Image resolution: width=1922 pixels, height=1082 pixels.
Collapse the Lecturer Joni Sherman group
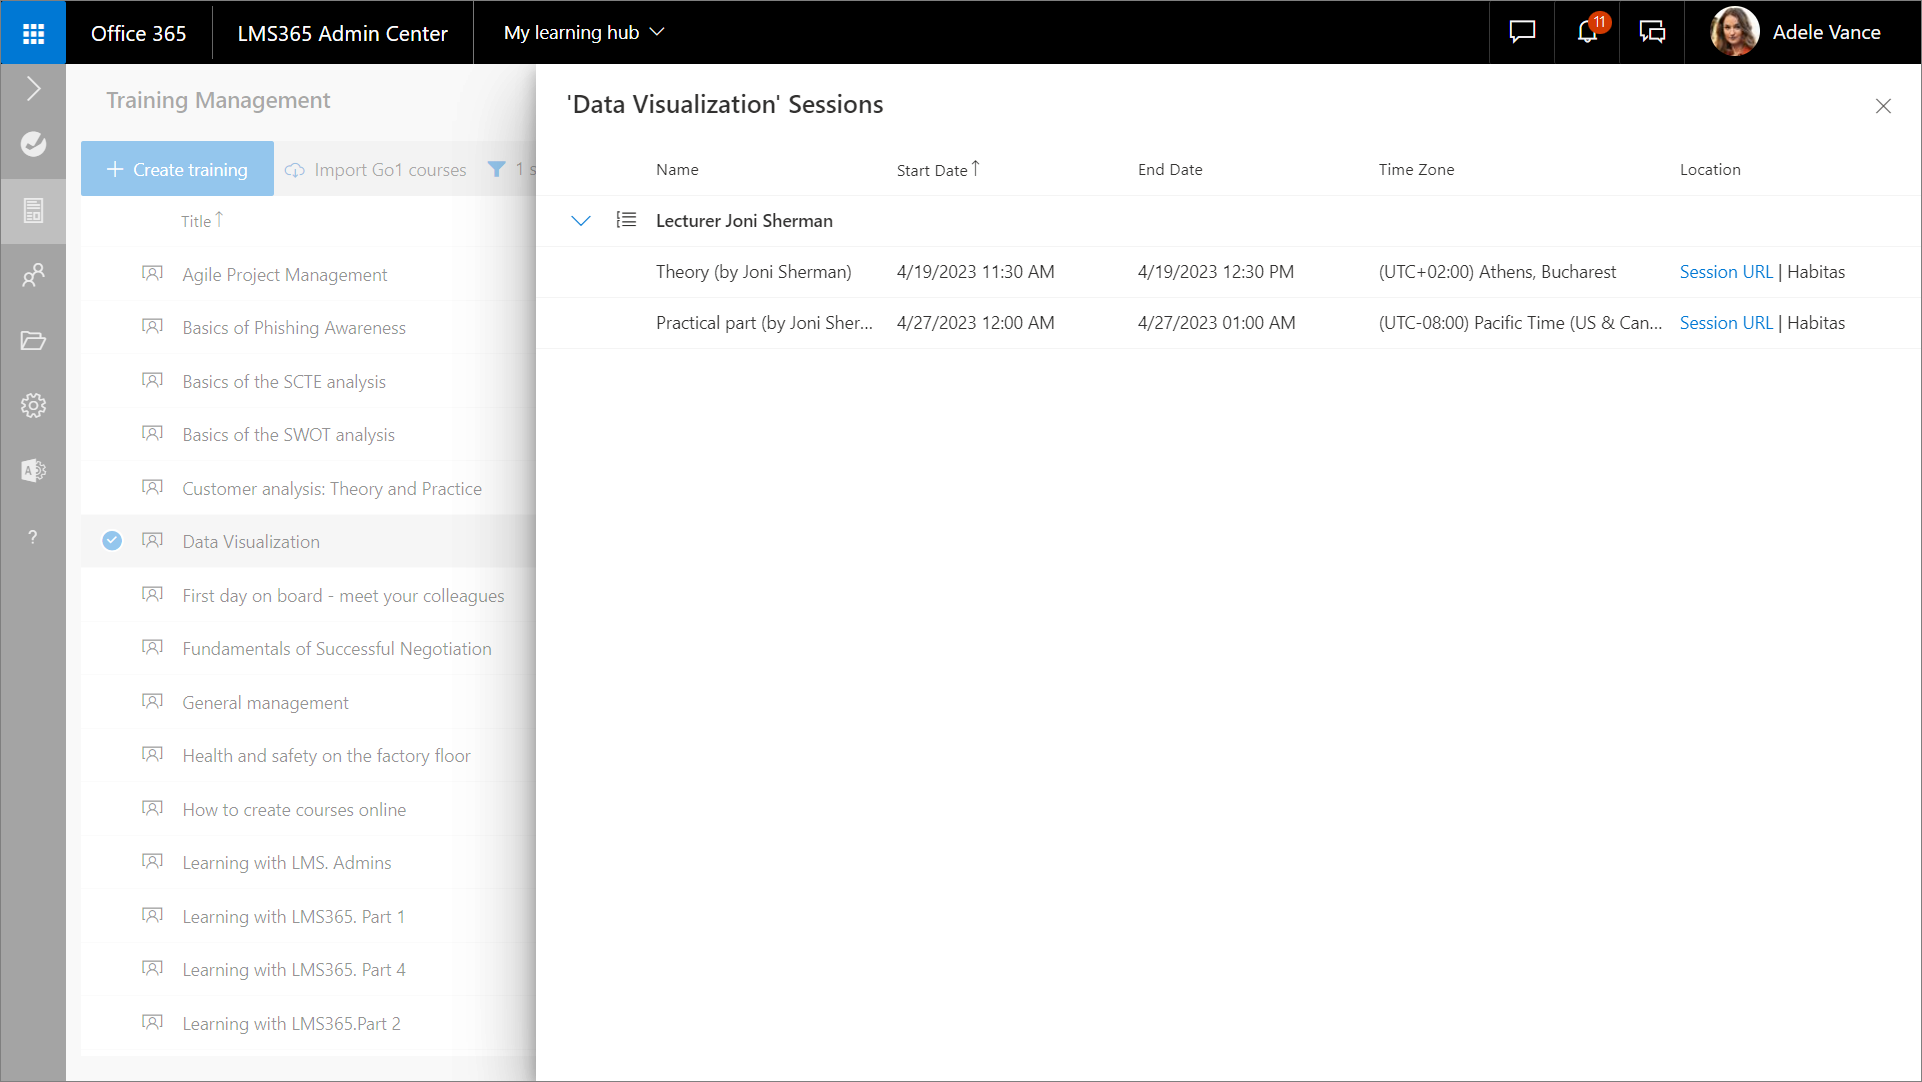(x=581, y=221)
